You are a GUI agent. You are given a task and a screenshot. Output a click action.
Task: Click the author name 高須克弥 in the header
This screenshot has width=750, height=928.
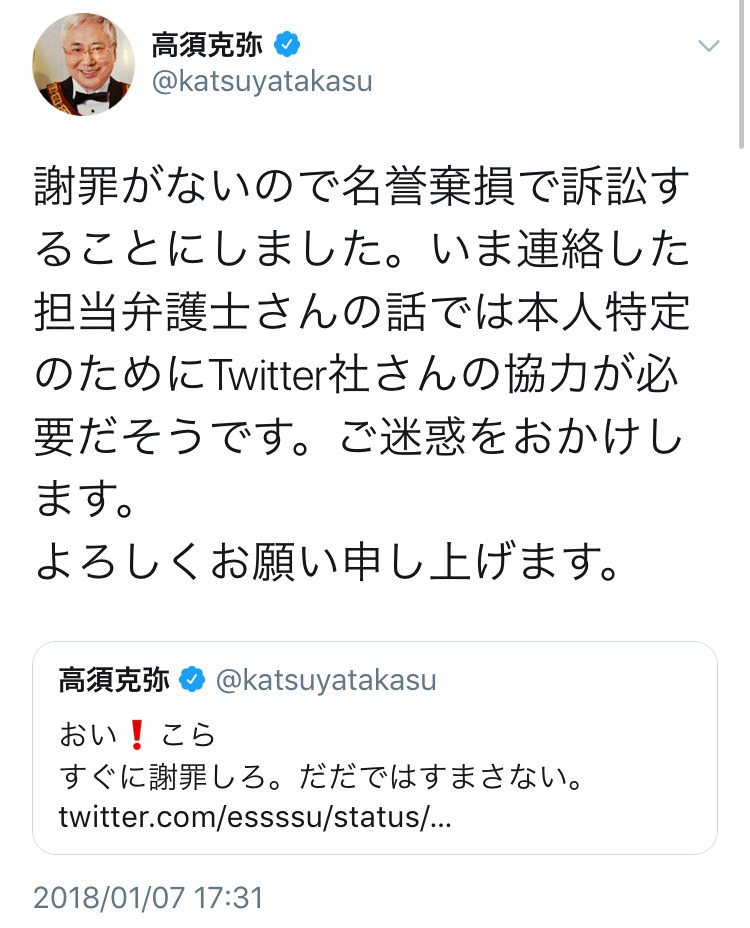coord(207,45)
